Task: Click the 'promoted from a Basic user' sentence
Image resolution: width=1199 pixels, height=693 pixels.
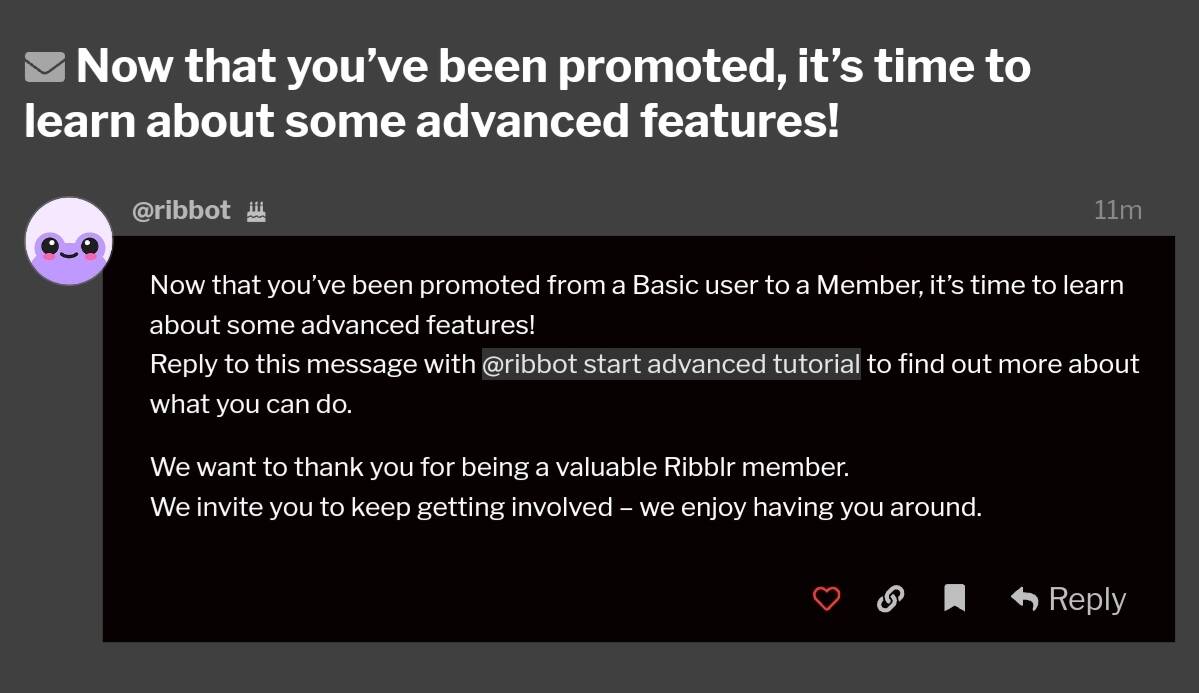Action: (637, 285)
